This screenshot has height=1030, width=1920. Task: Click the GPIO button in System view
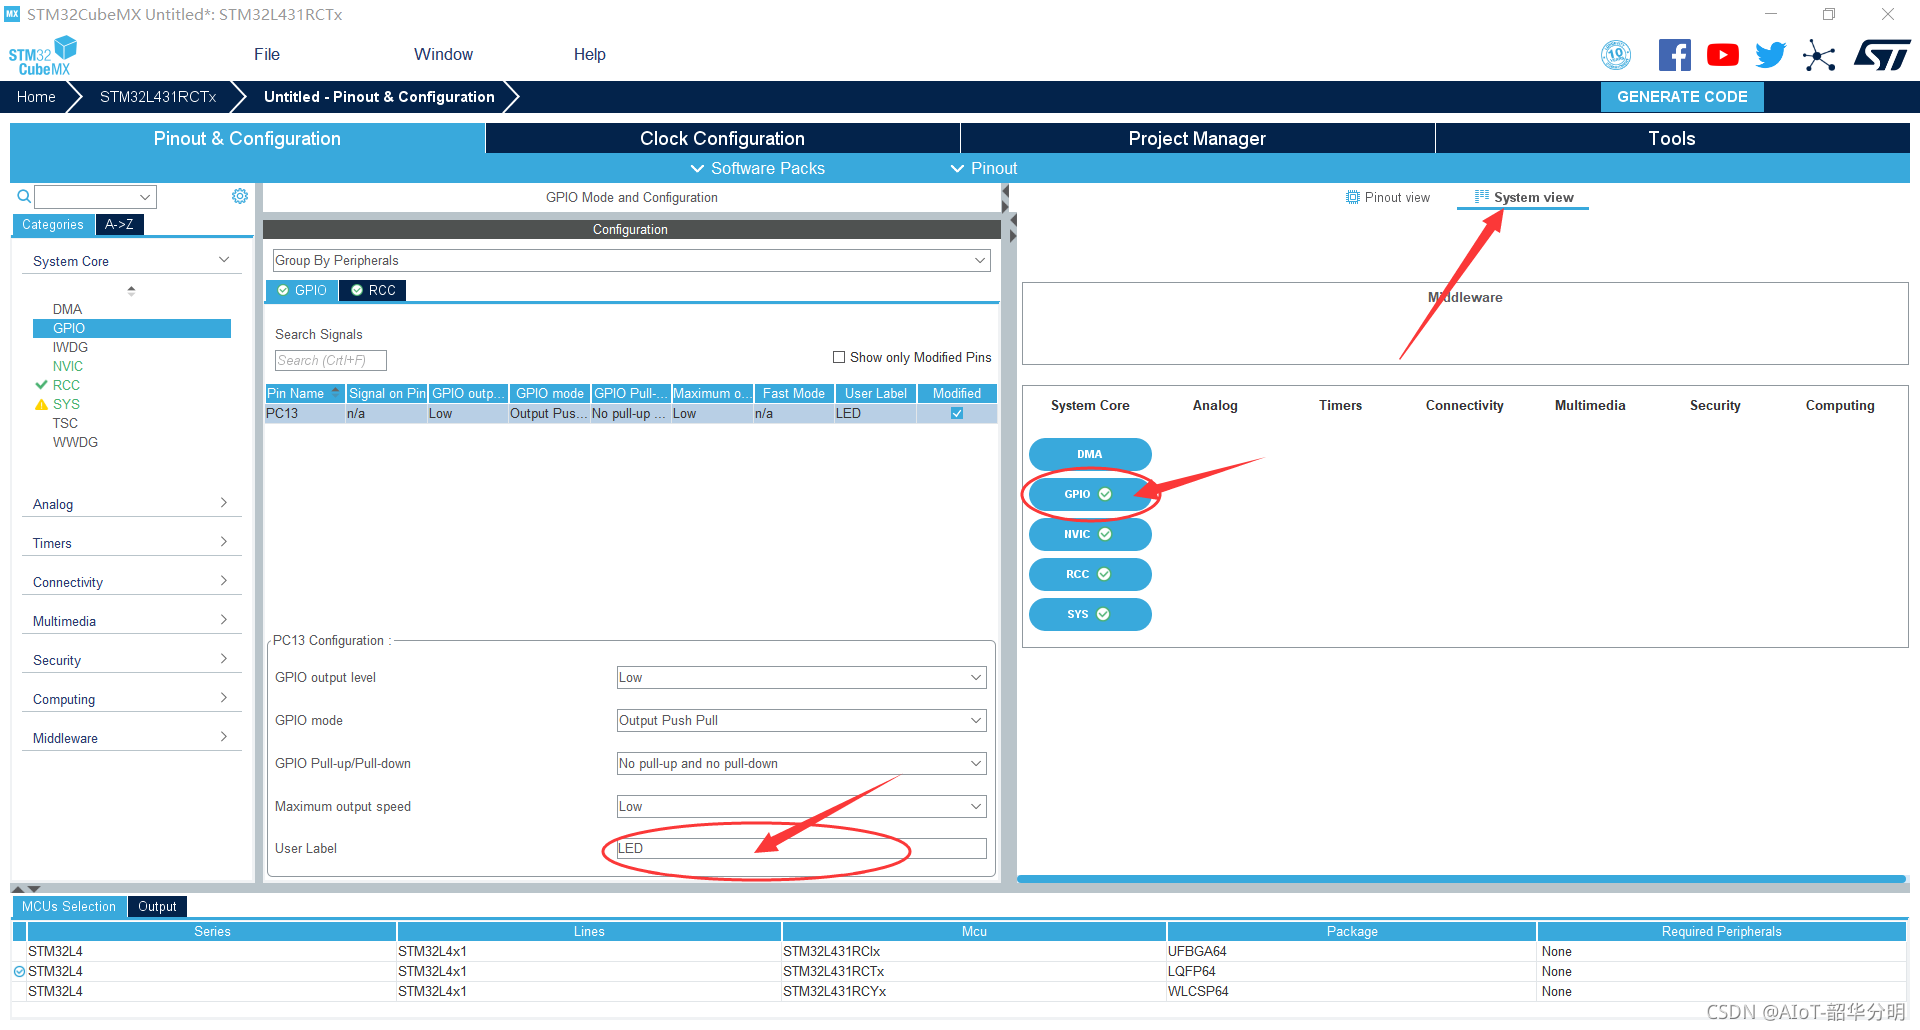click(x=1090, y=494)
